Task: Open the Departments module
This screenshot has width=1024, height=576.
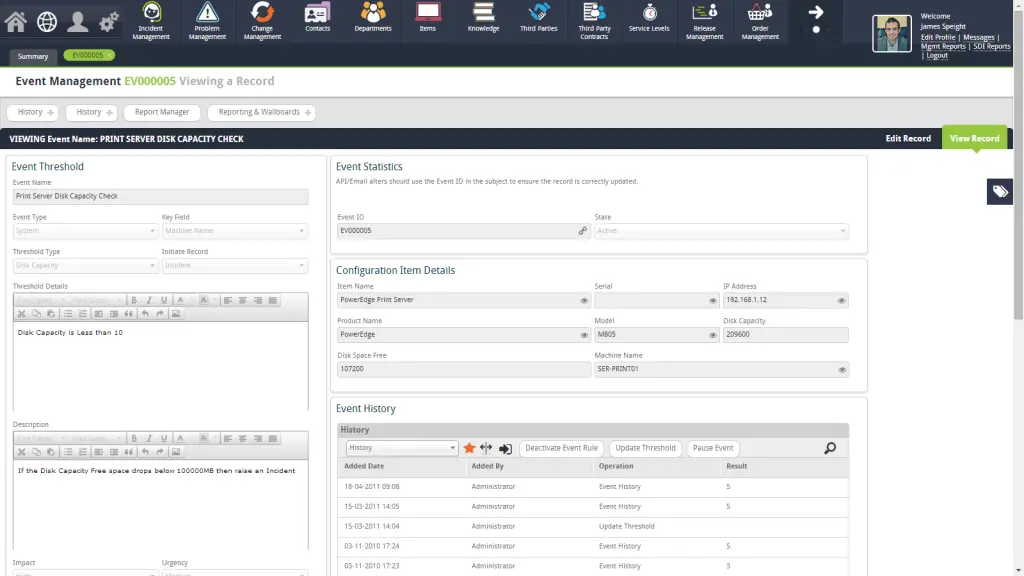Action: [373, 18]
